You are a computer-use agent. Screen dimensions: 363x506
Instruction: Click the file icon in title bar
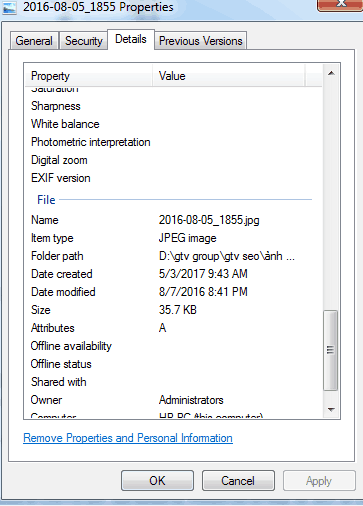pos(9,8)
